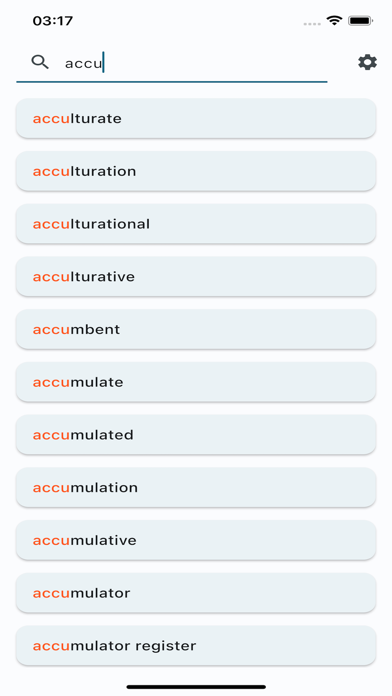Click the highlighted "accu" prefix in accumbent

coord(51,330)
